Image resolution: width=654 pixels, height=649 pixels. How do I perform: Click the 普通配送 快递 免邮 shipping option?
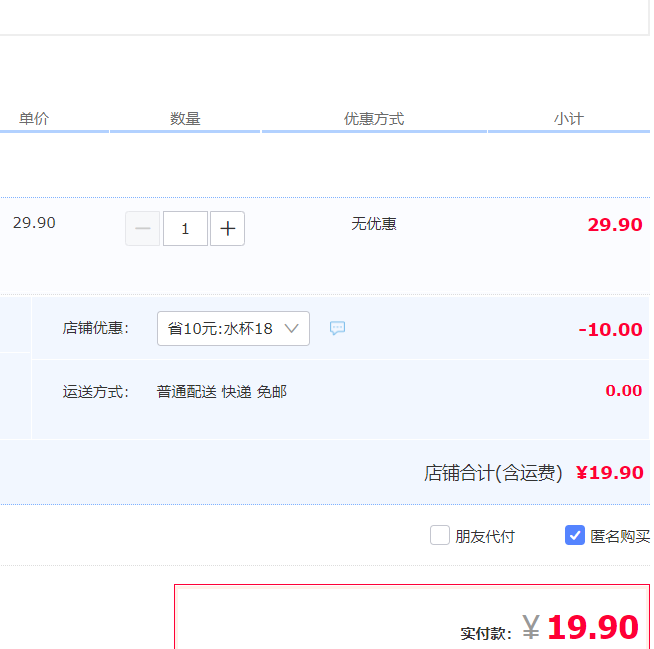[x=222, y=391]
